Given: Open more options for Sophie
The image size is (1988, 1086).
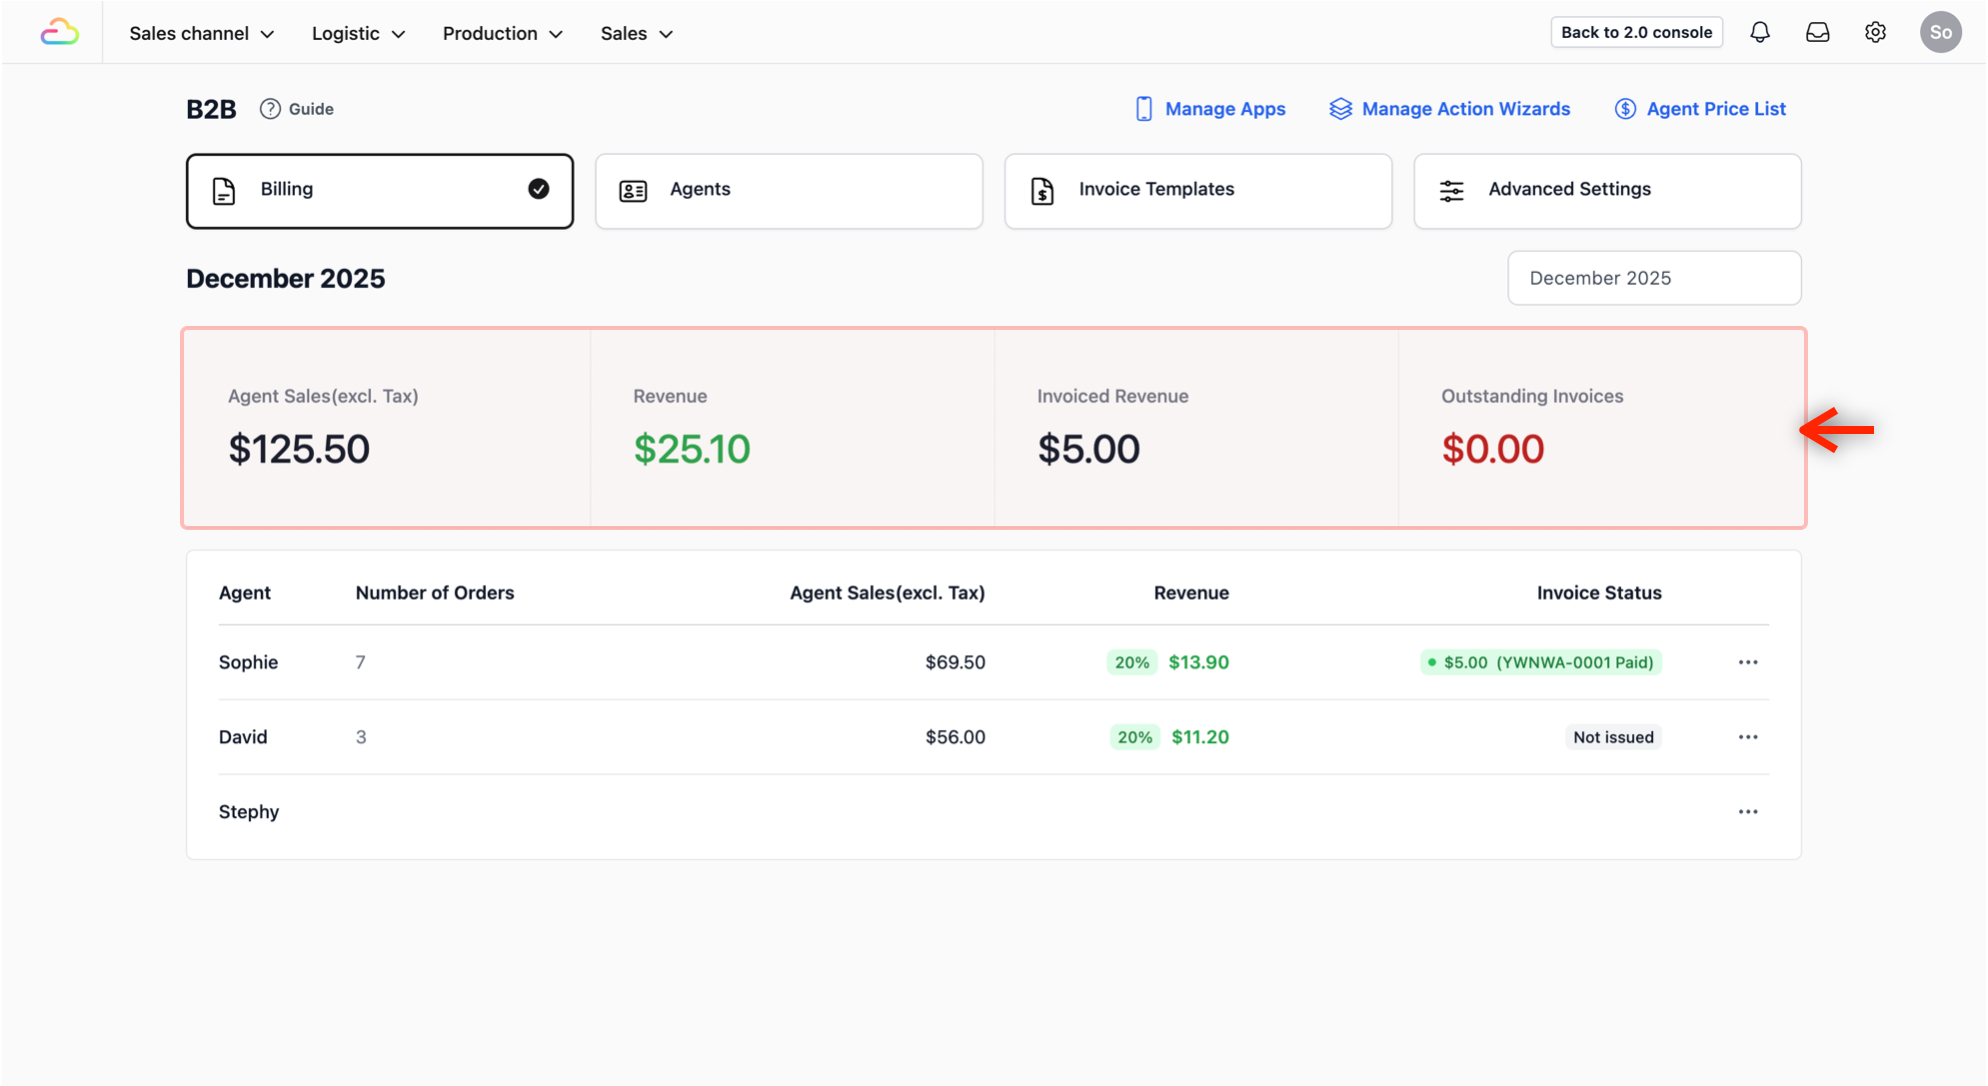Looking at the screenshot, I should point(1747,662).
